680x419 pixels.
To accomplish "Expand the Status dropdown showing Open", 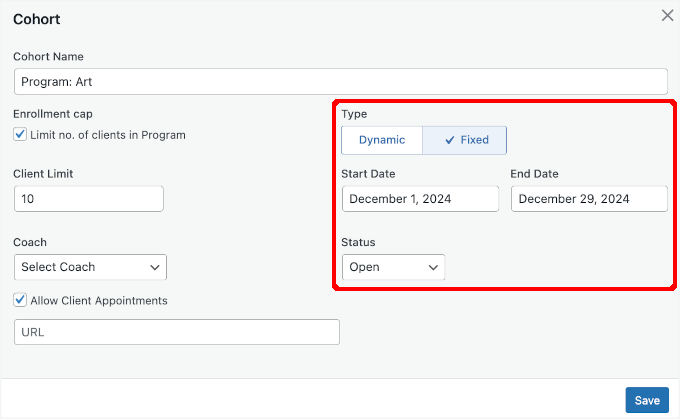I will 393,267.
